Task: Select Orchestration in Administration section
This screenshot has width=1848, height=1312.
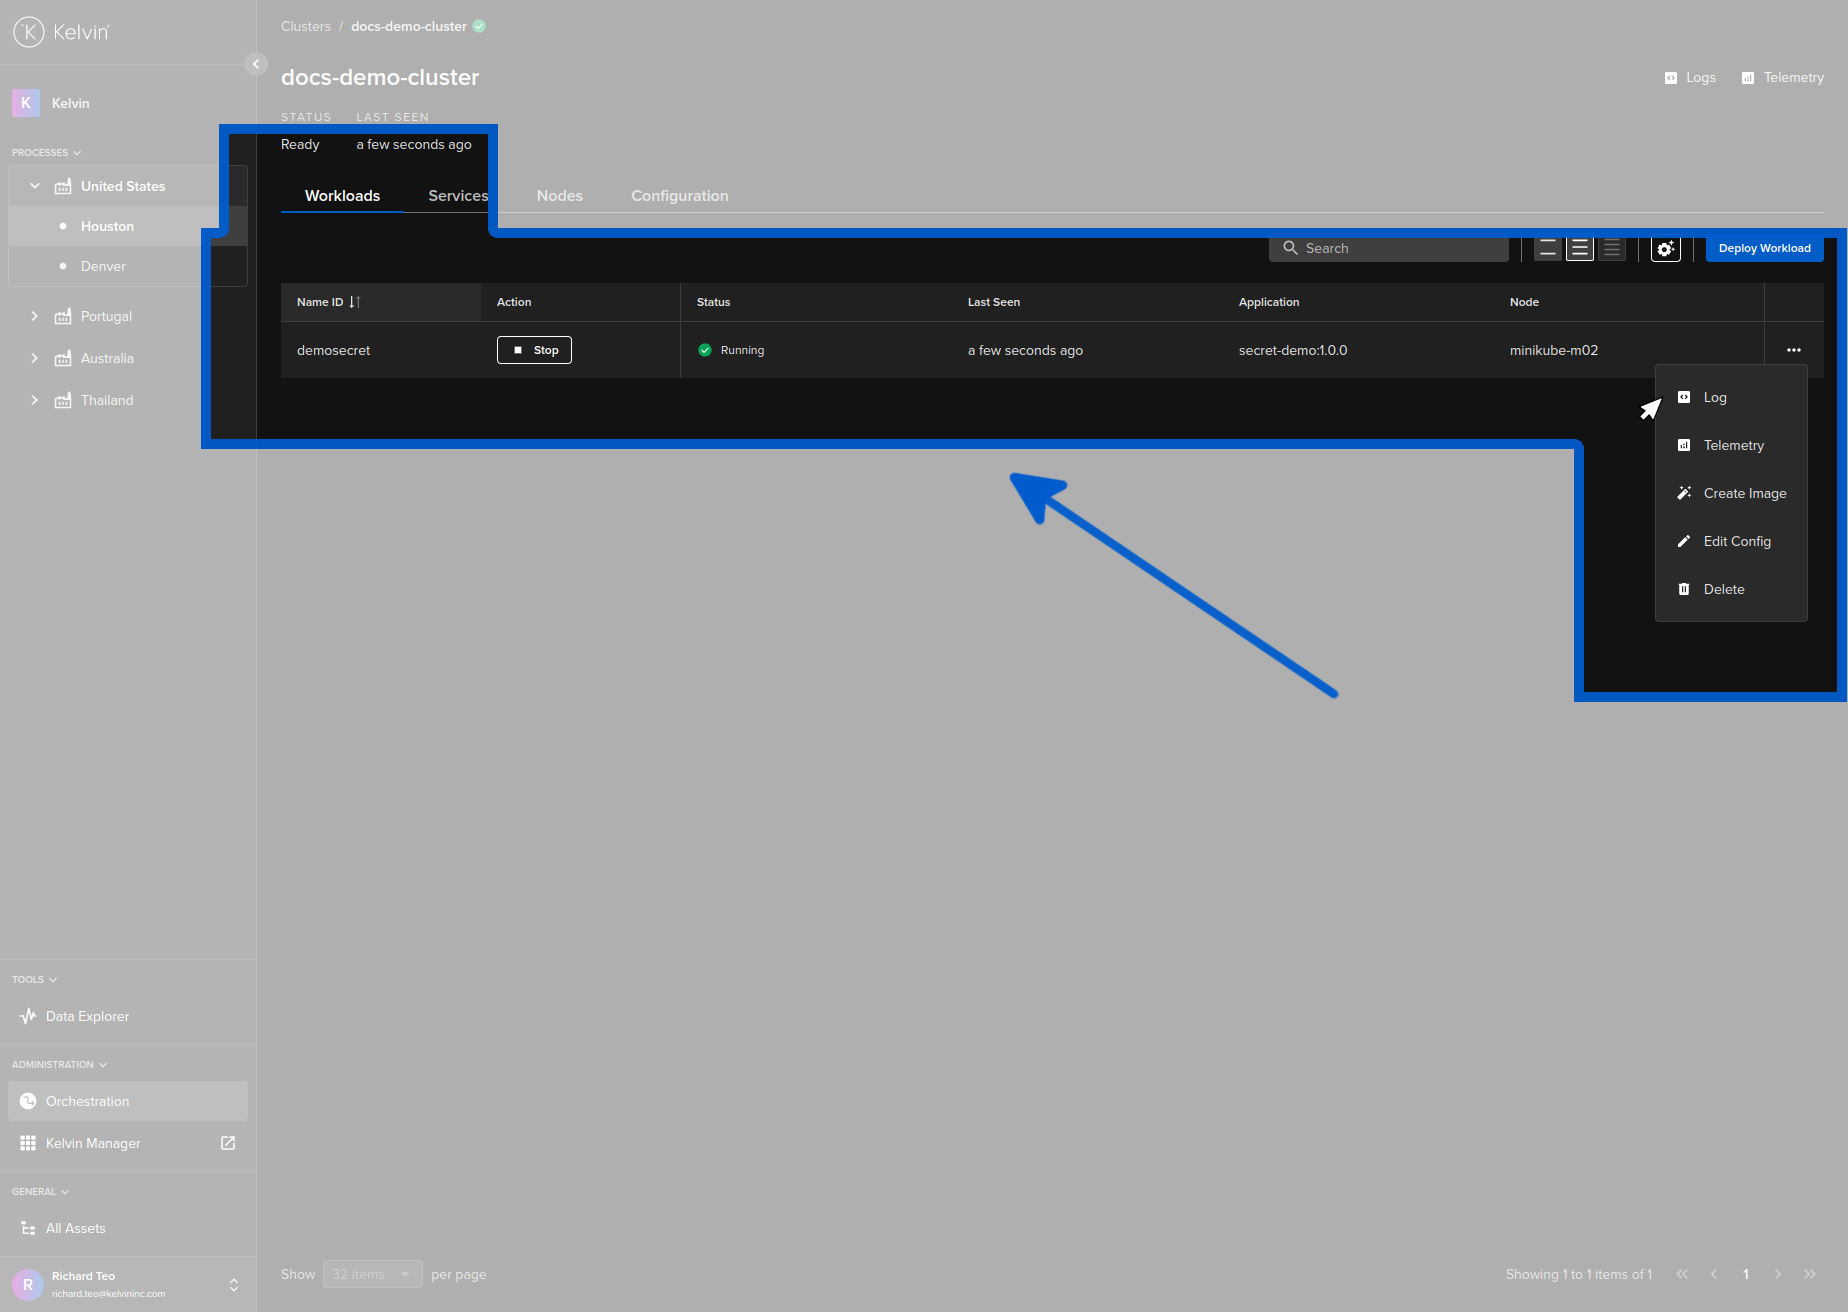Action: 87,1100
